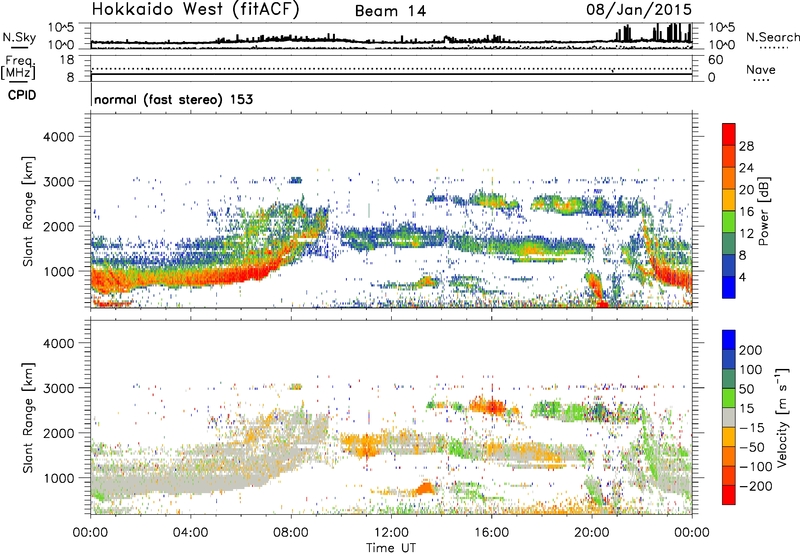Image resolution: width=800 pixels, height=554 pixels.
Task: Click the 'Time UT' axis title
Action: coord(391,548)
